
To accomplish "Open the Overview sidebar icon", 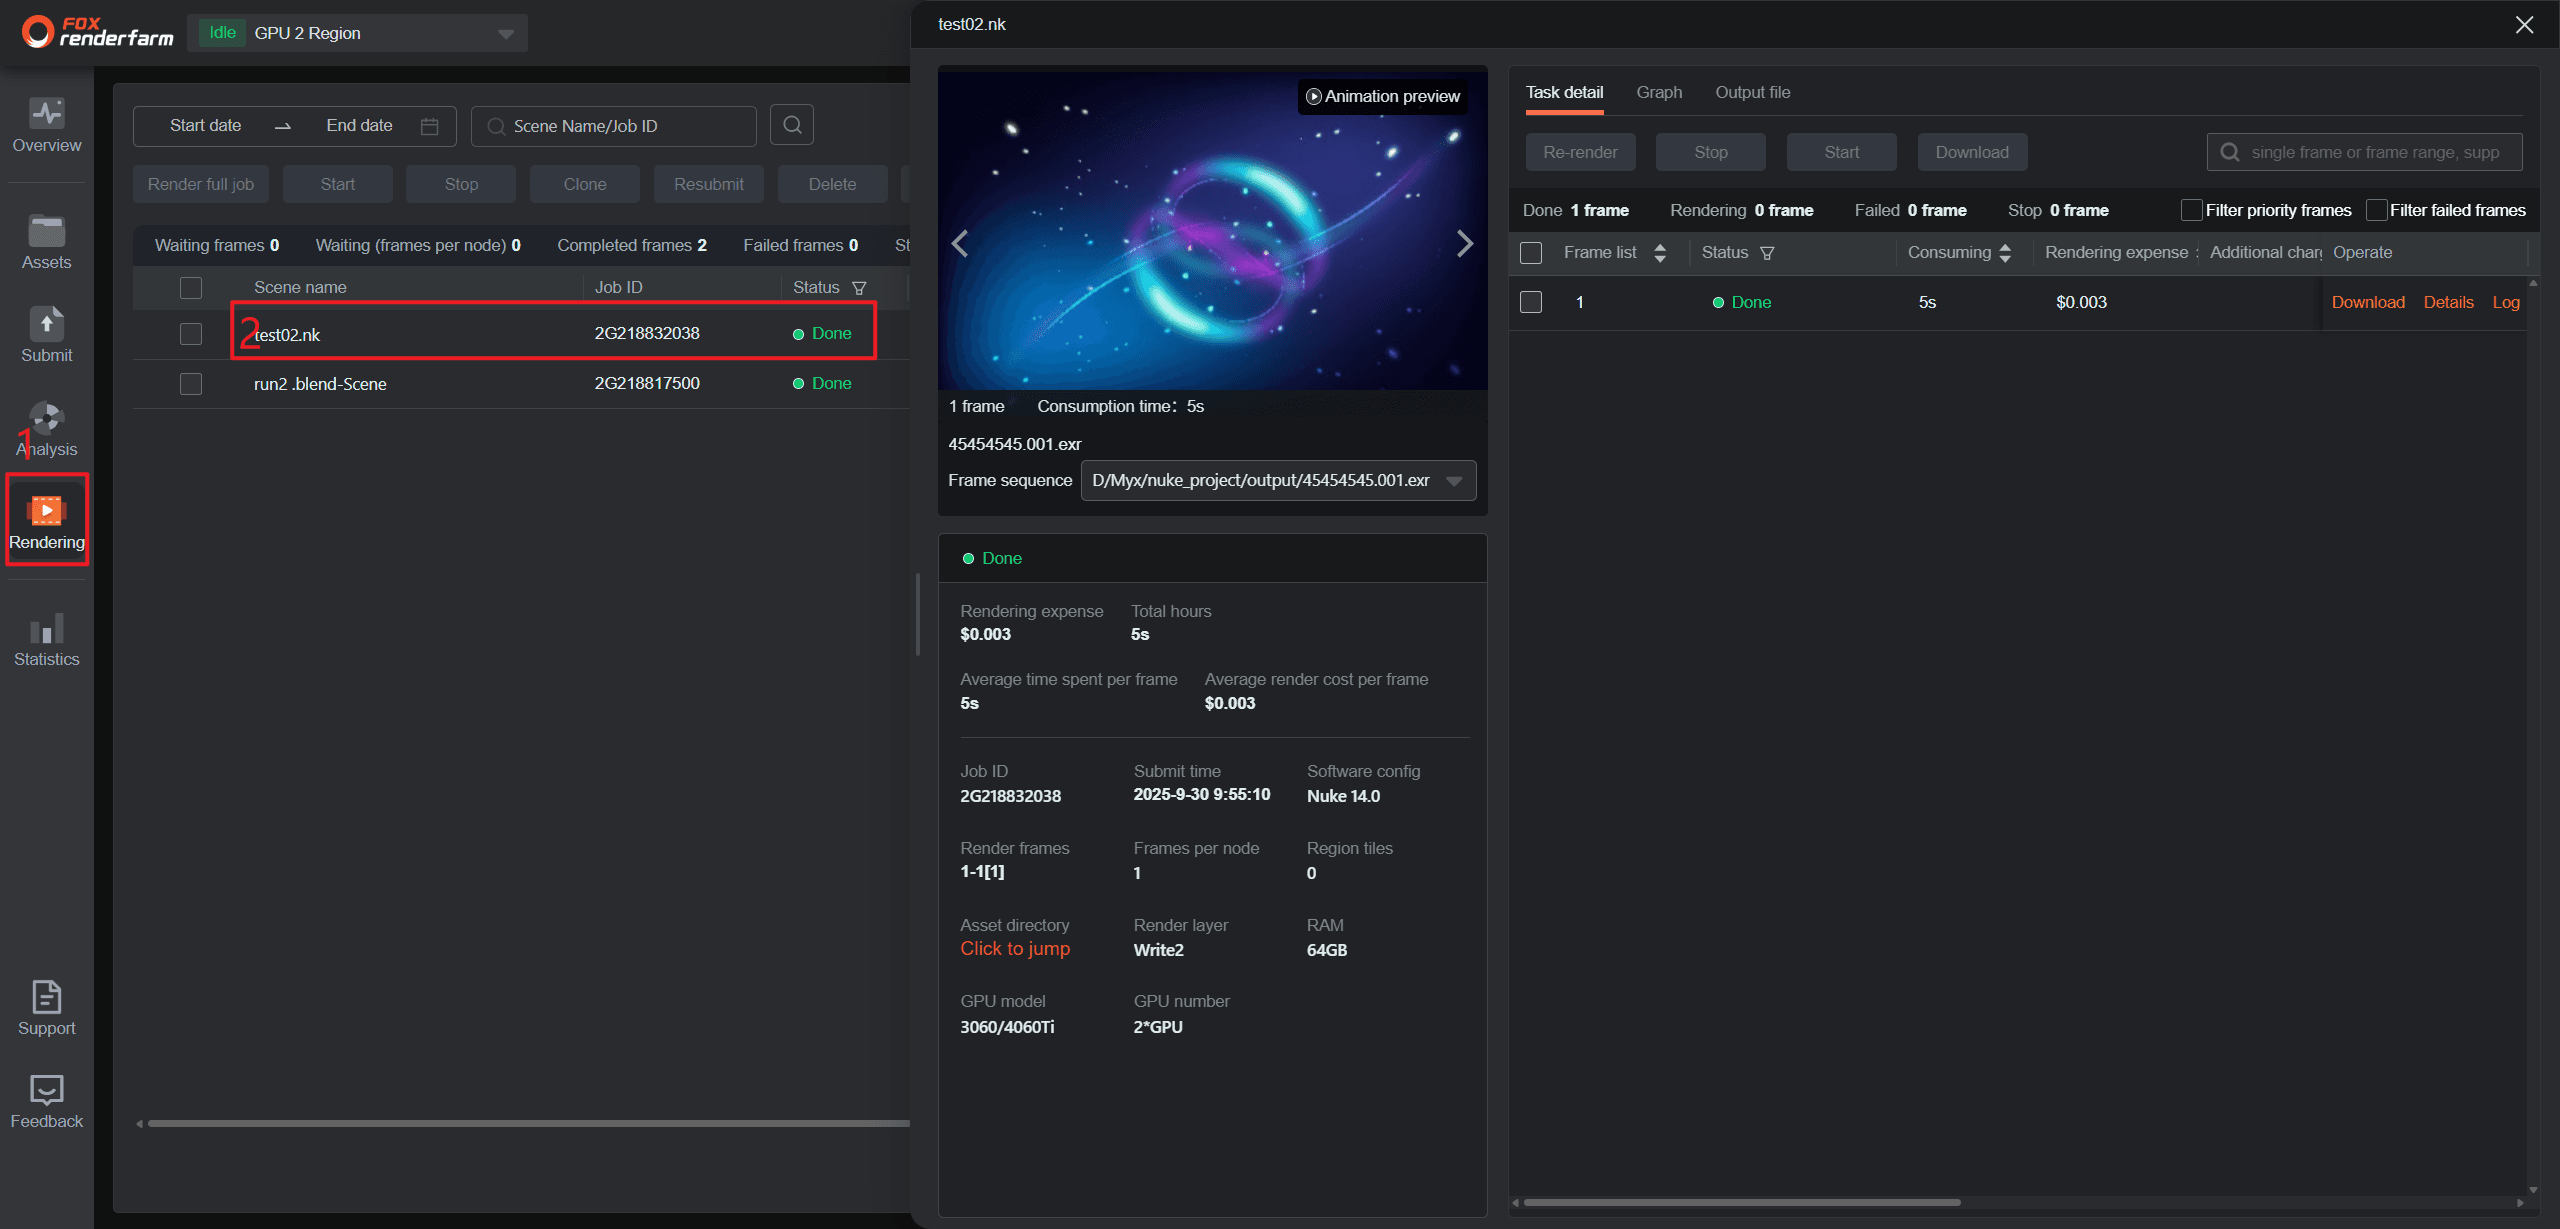I will [46, 113].
